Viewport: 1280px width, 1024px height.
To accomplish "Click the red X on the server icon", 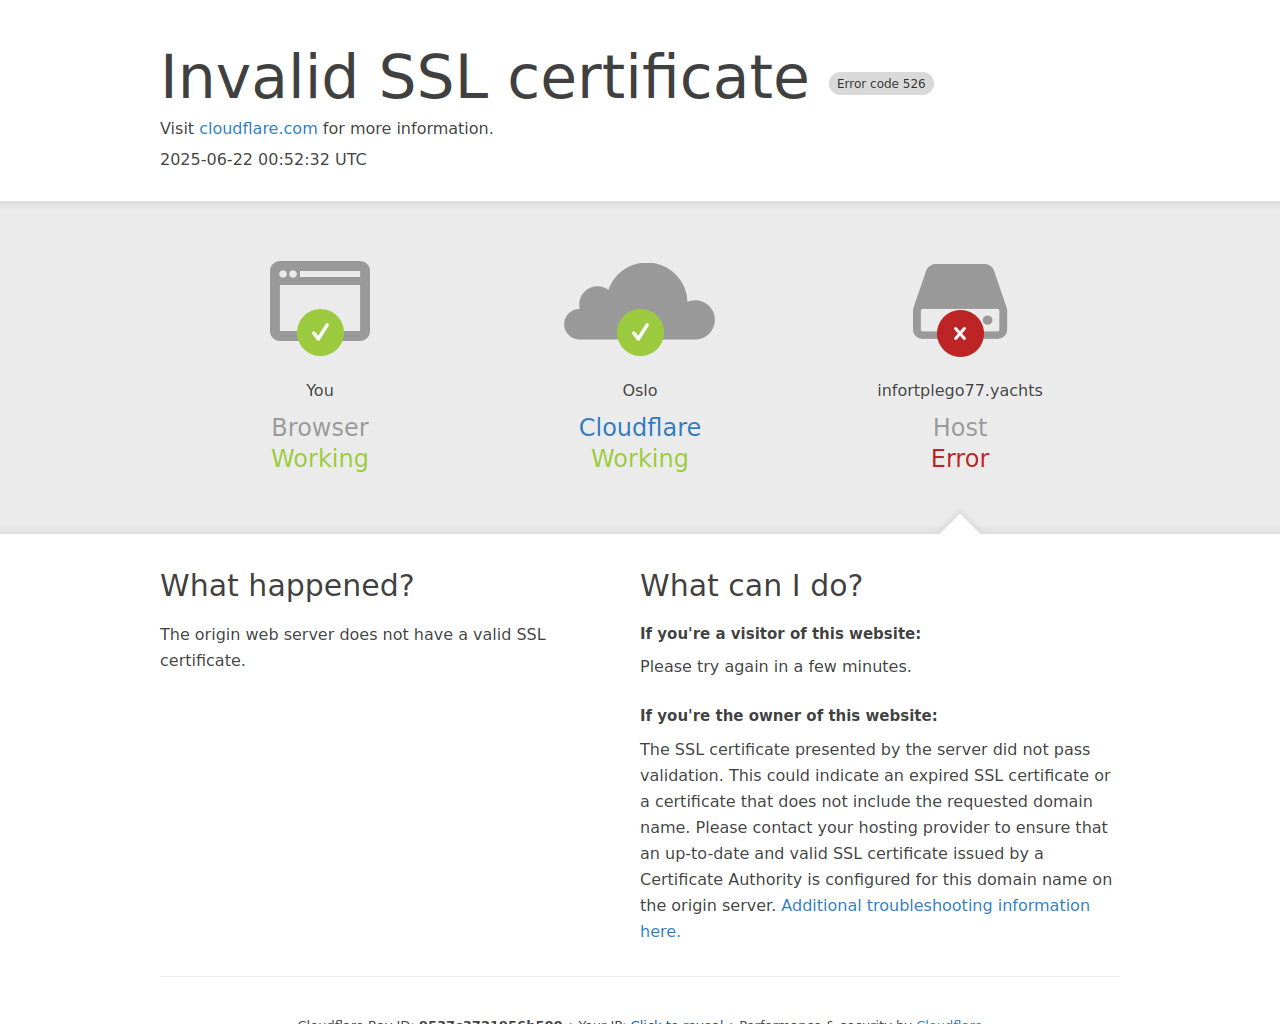I will 960,333.
